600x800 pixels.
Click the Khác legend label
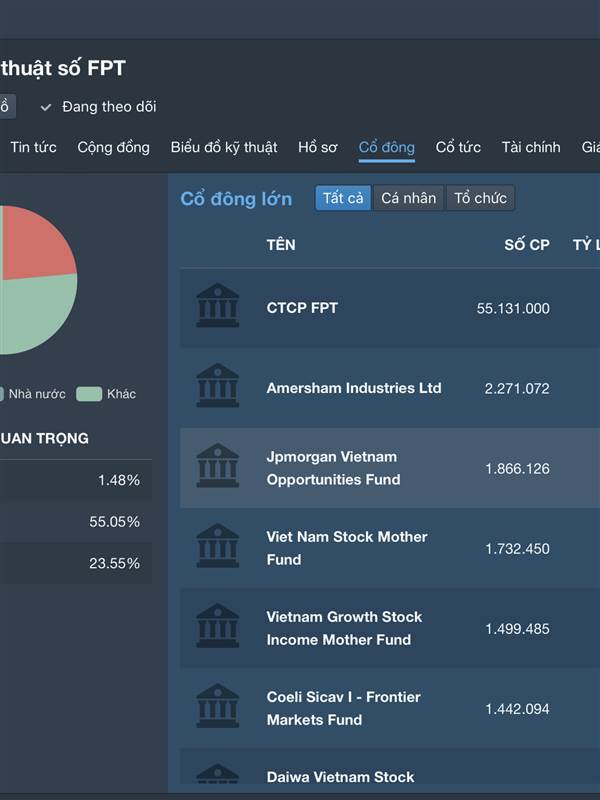click(121, 394)
